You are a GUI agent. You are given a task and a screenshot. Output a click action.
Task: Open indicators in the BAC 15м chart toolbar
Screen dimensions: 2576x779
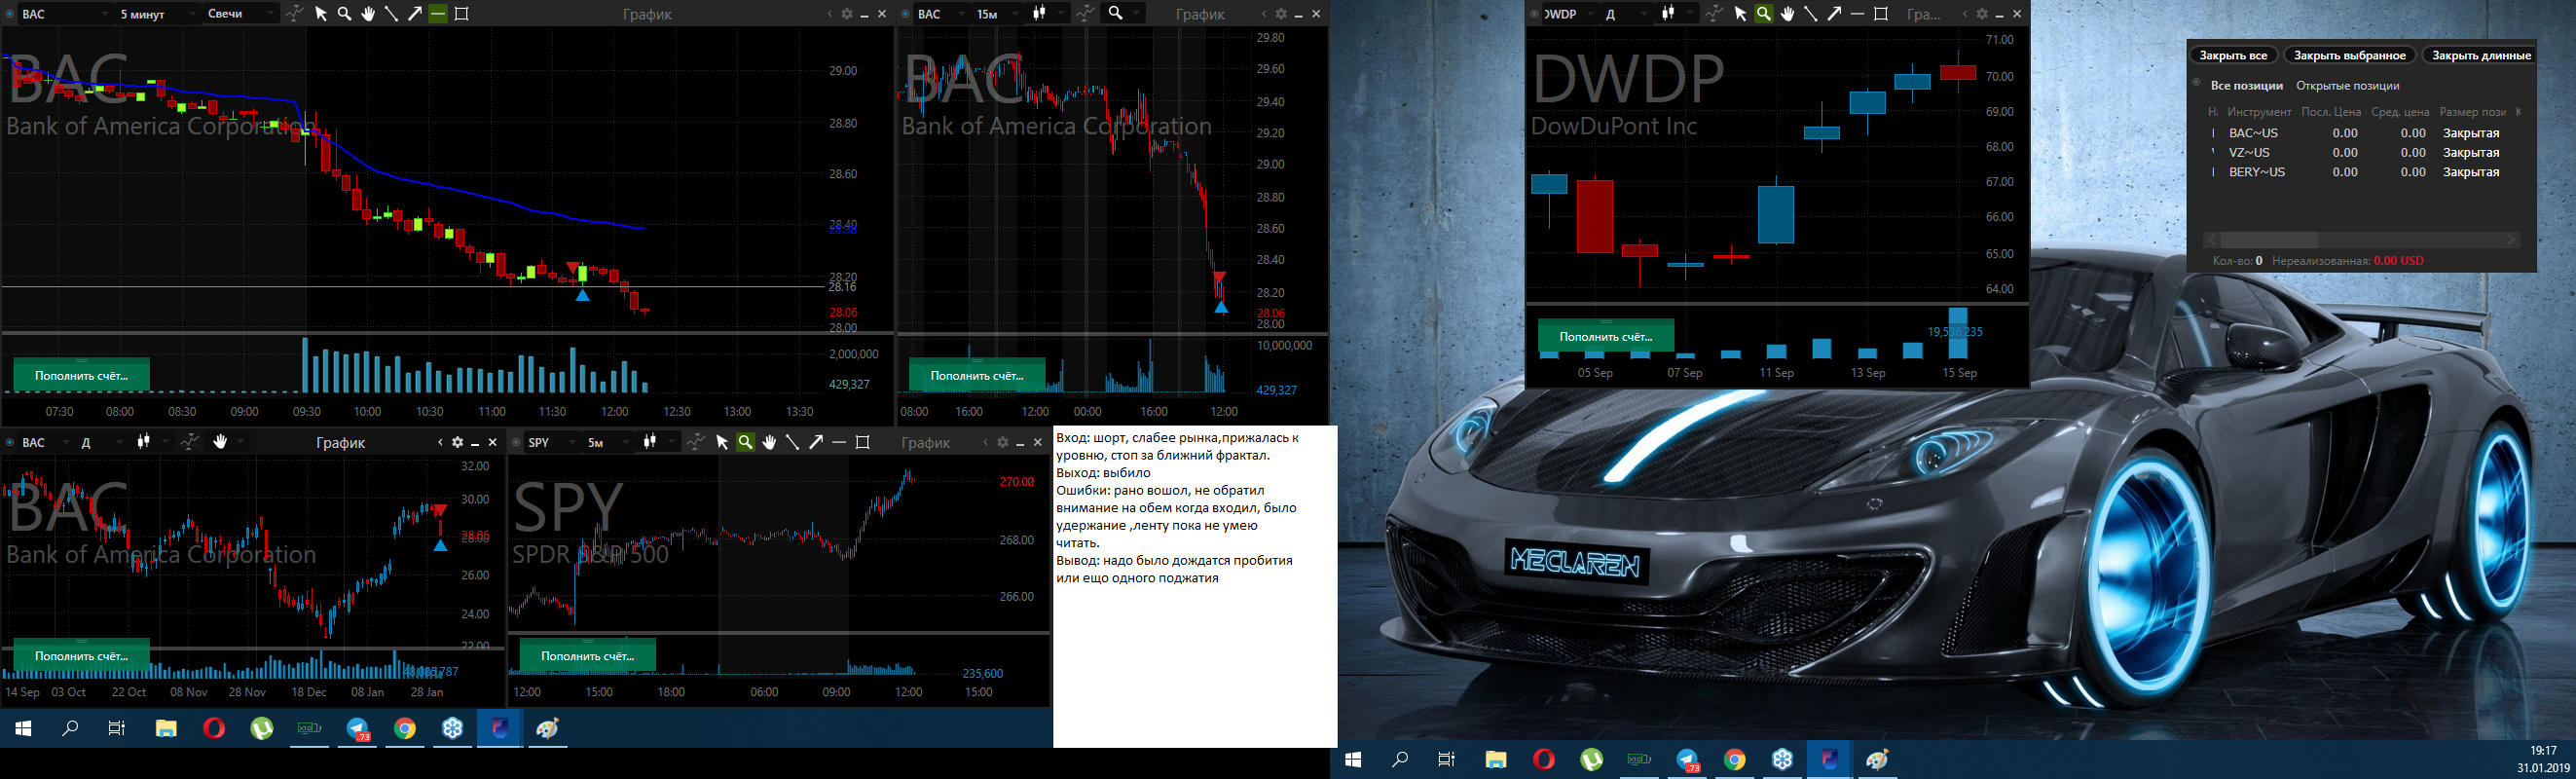point(1085,14)
